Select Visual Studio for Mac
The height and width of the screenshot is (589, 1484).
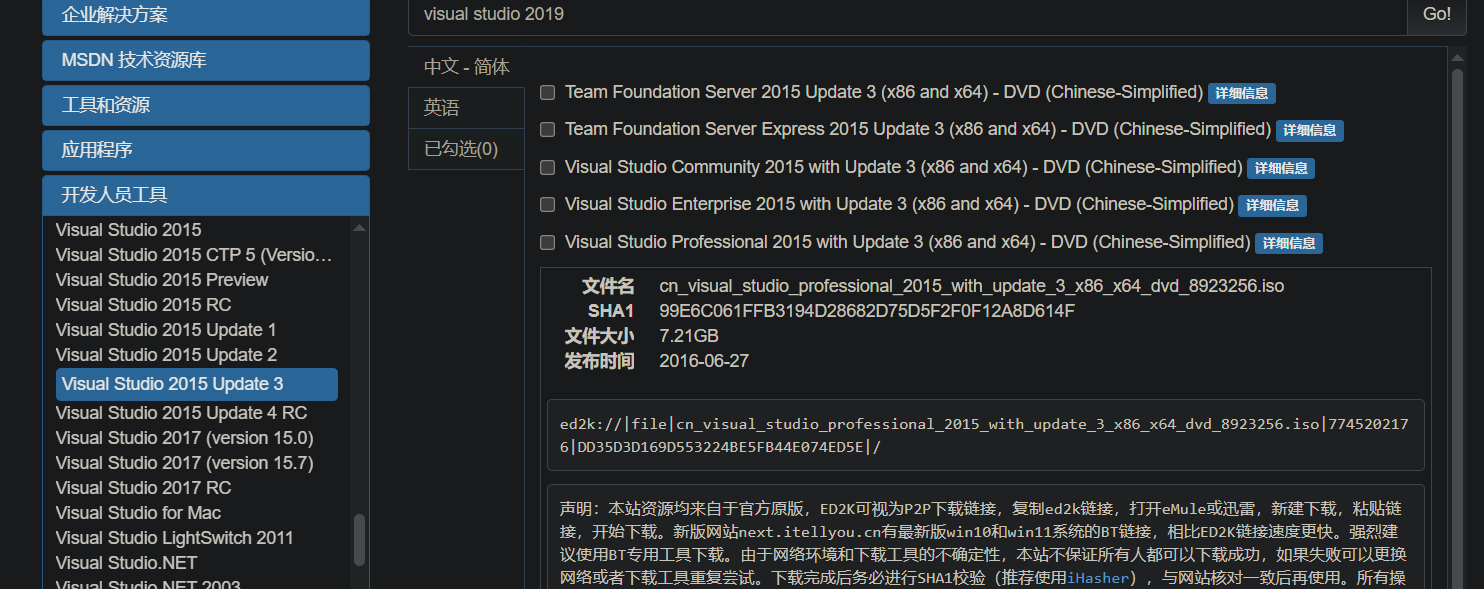point(138,513)
